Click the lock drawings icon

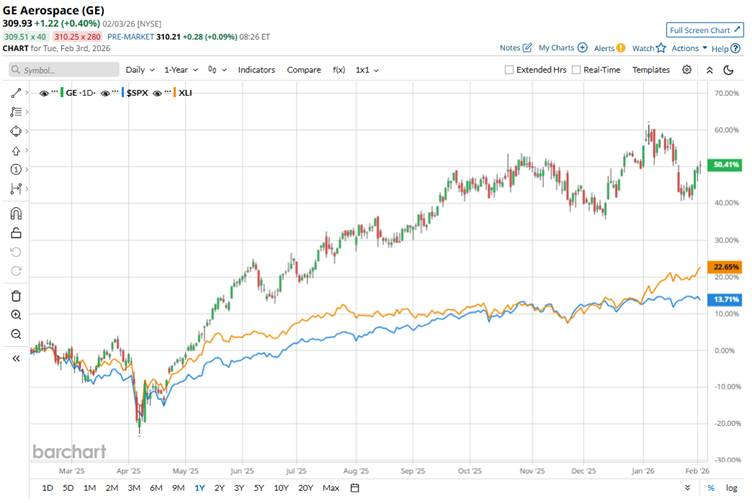[x=15, y=233]
